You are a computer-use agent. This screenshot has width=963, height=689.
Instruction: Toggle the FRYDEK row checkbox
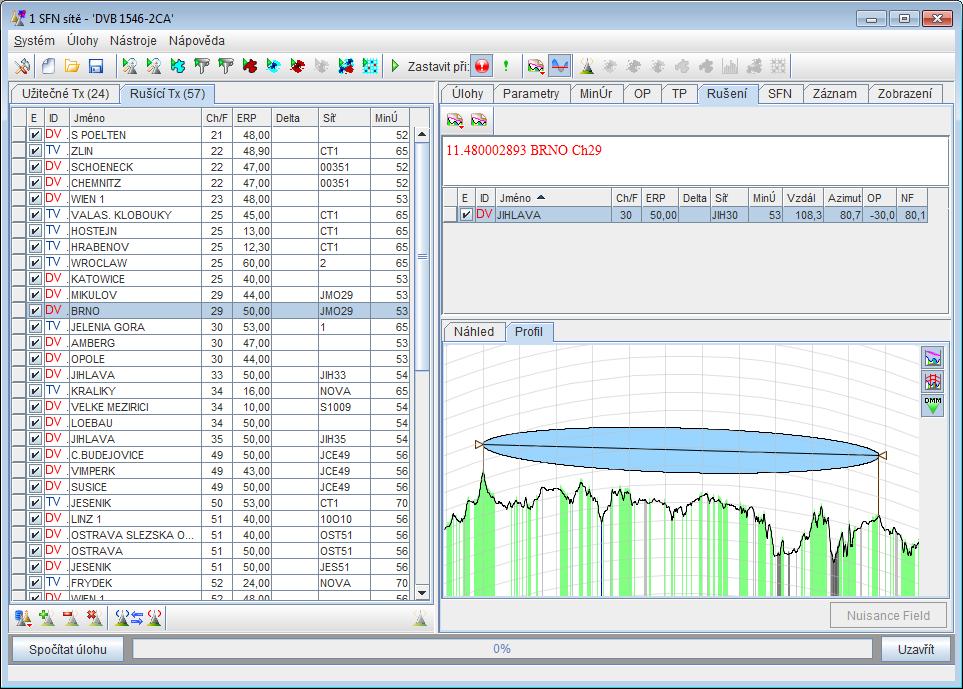[x=35, y=583]
